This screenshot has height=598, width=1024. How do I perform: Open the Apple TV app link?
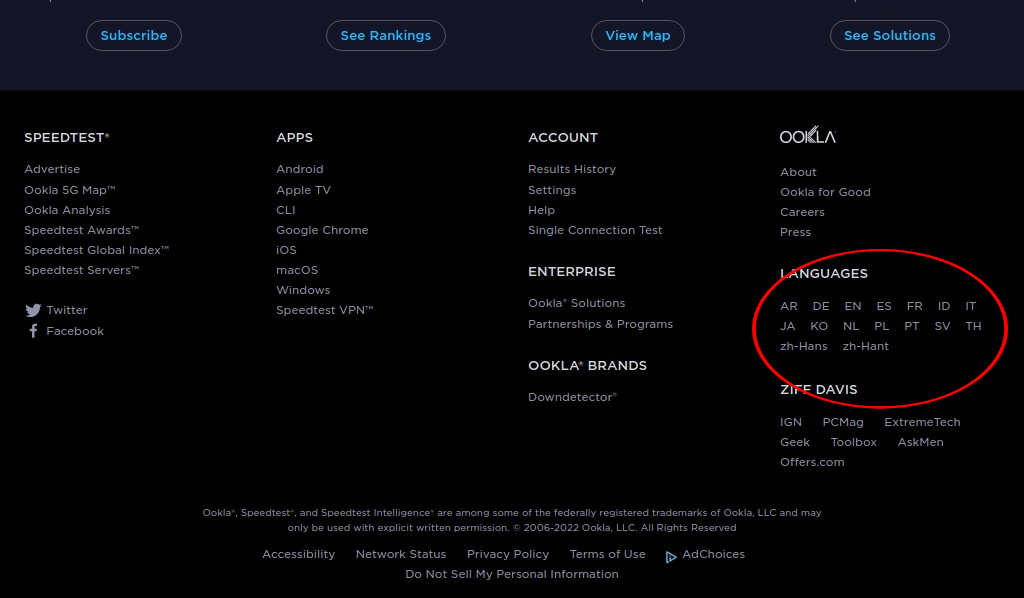(x=304, y=190)
